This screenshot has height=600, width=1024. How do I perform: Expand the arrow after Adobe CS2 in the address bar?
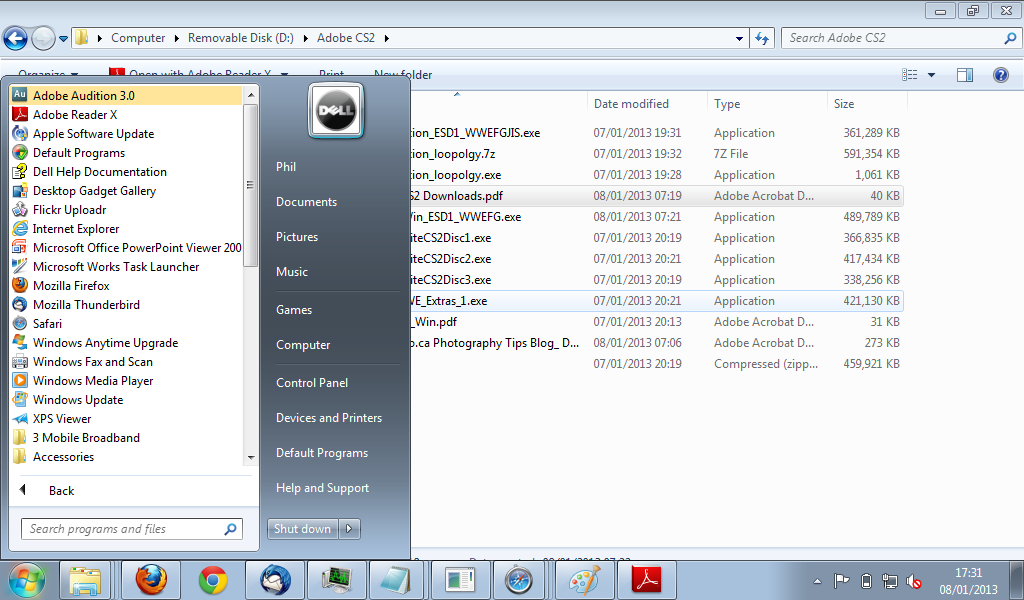tap(387, 39)
